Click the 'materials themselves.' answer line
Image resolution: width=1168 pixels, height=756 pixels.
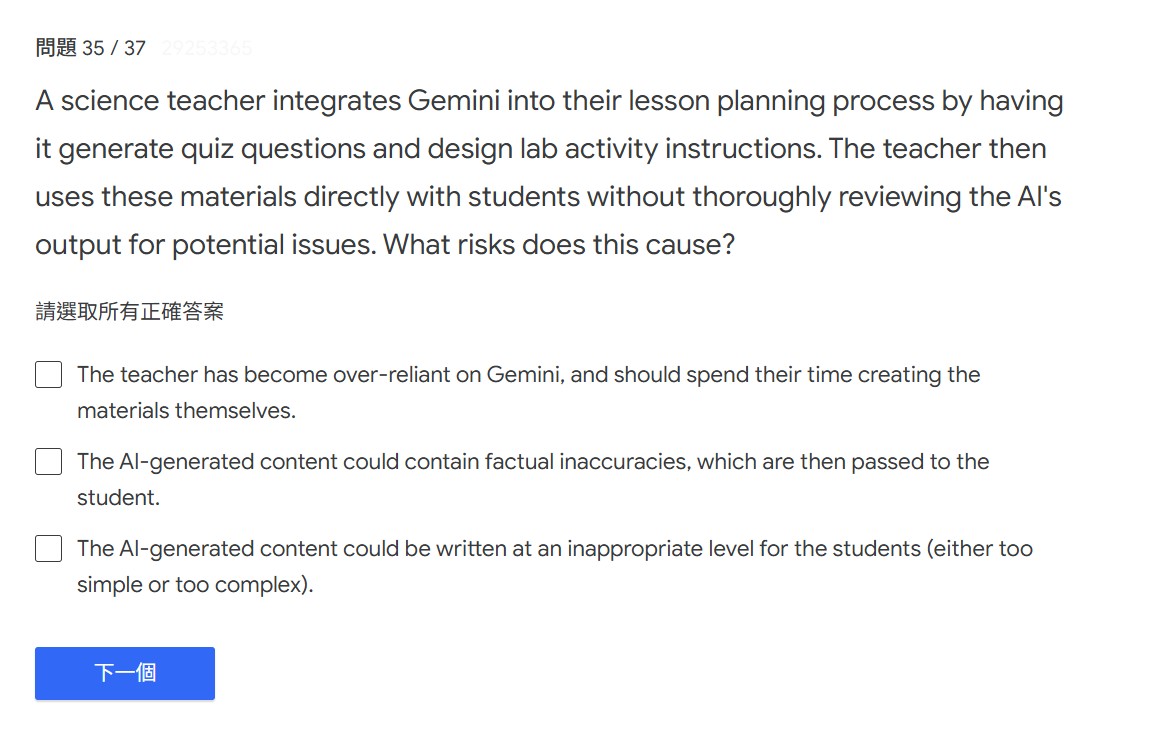tap(186, 411)
